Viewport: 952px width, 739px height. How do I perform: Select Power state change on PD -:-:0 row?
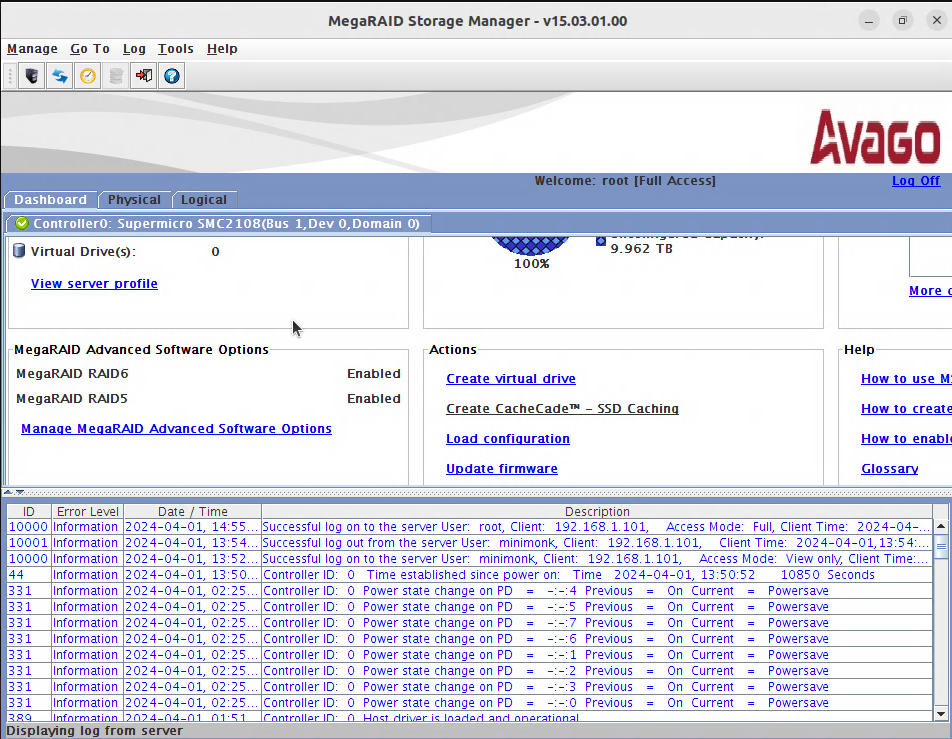[x=470, y=703]
